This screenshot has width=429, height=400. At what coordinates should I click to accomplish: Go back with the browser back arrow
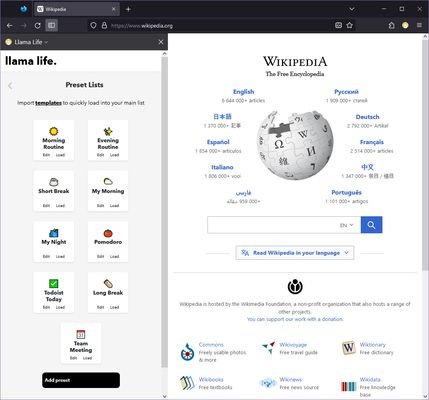pyautogui.click(x=10, y=25)
